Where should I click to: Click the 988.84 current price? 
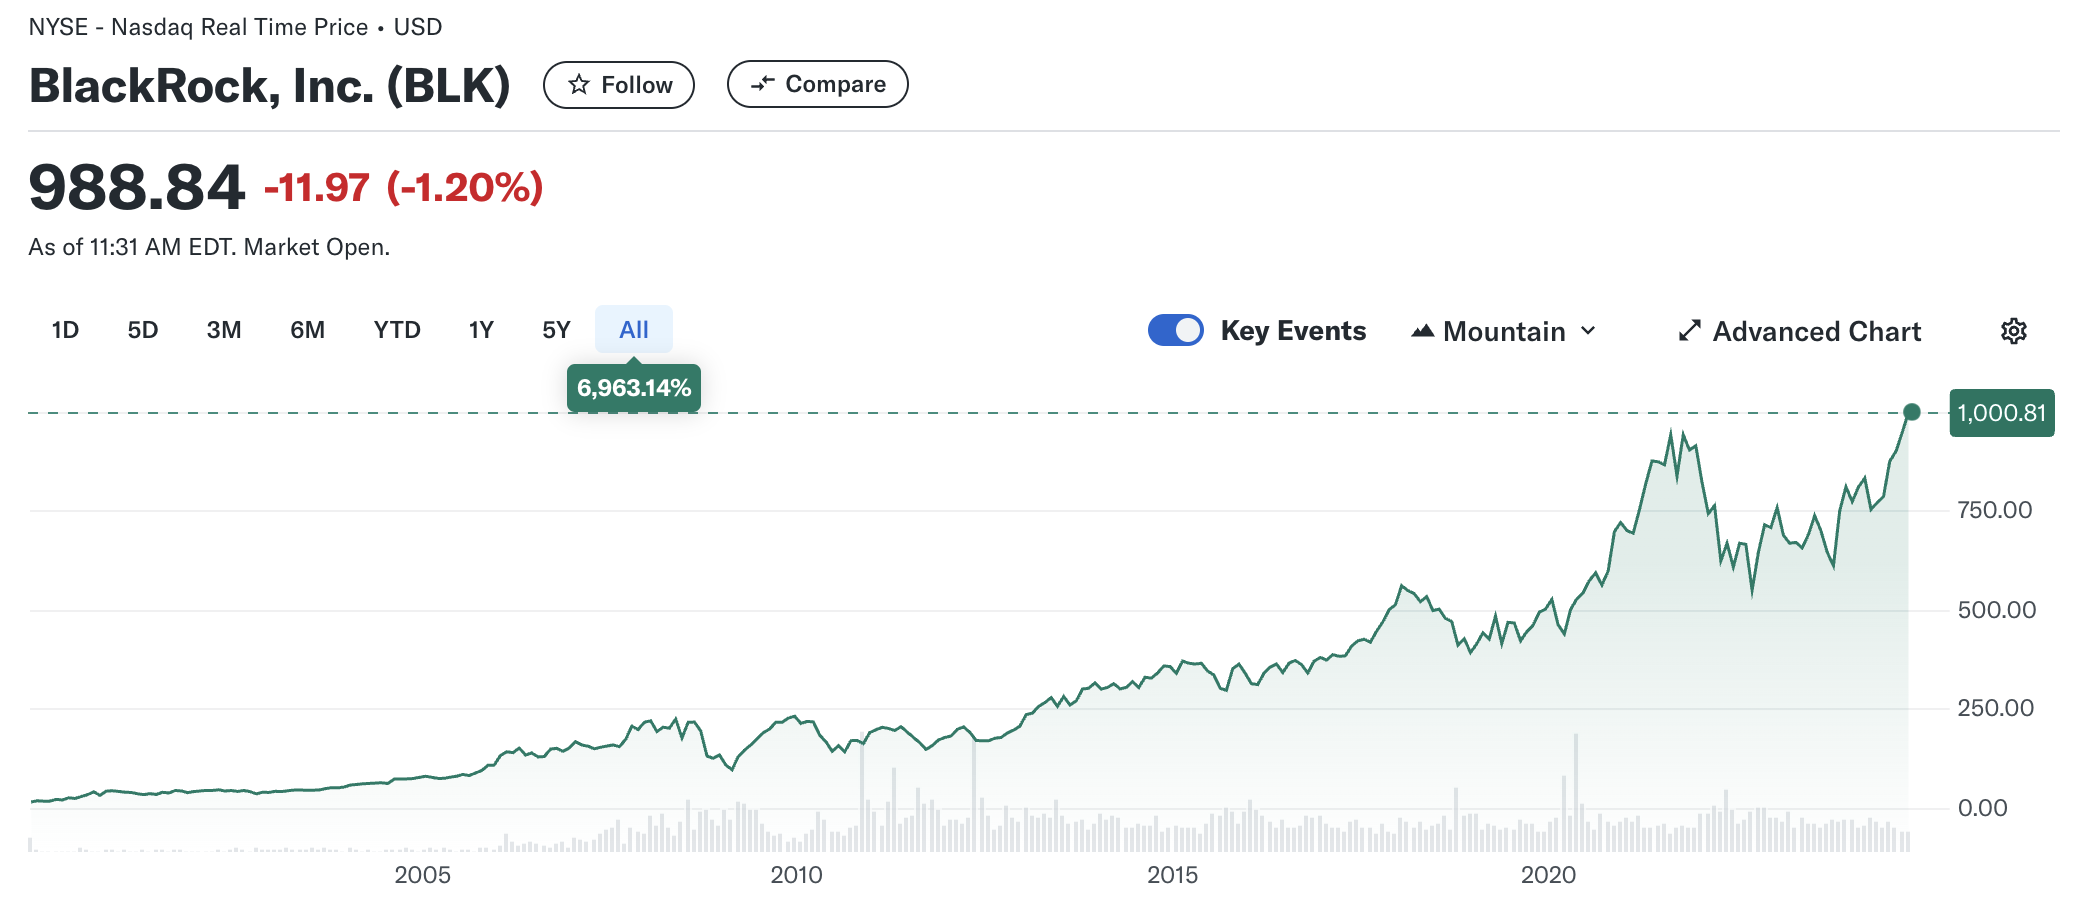(137, 187)
